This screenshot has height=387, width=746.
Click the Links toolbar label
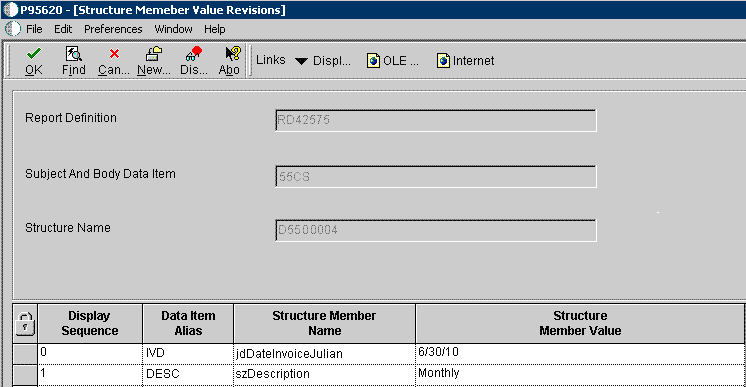tap(271, 60)
